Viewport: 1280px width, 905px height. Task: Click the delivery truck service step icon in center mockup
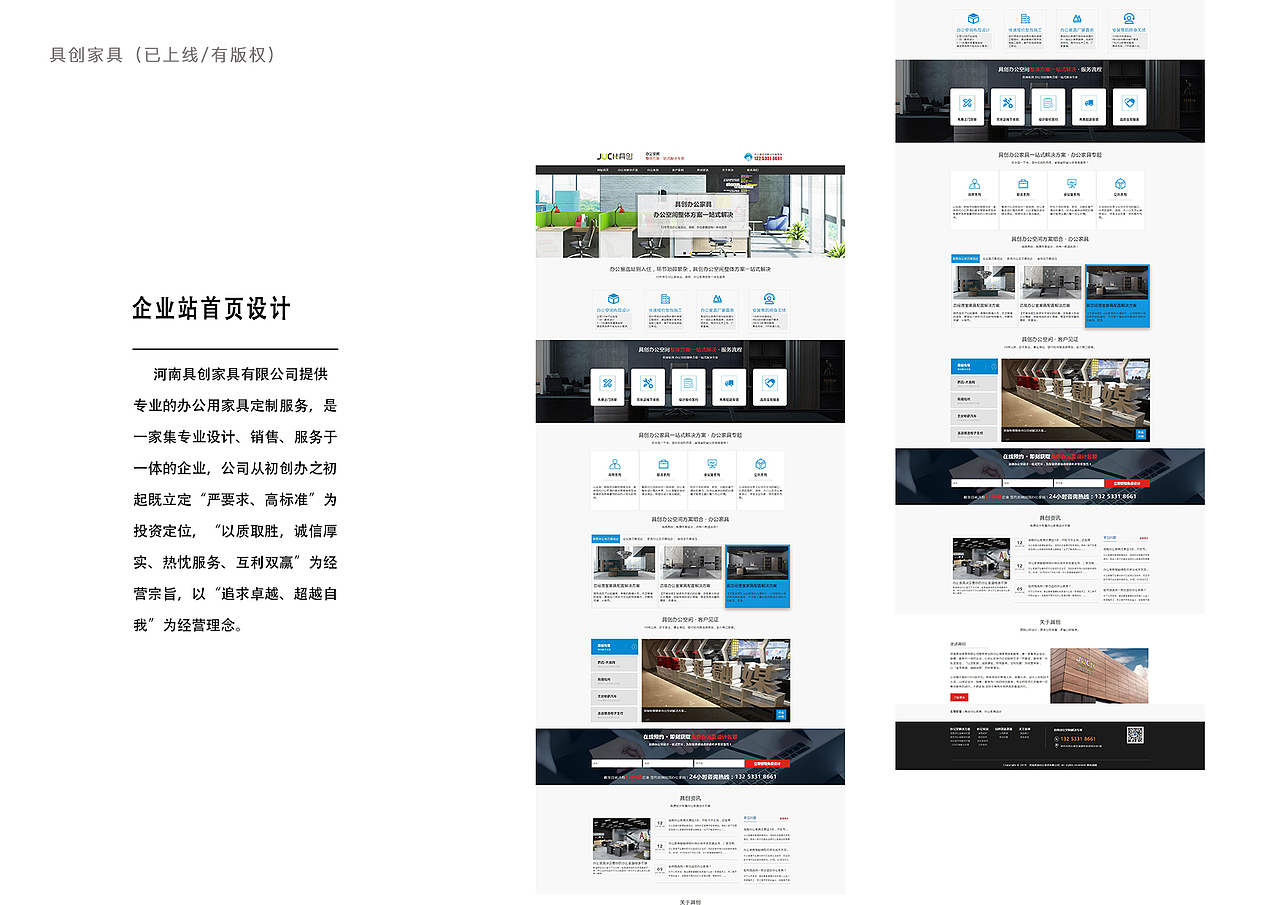point(729,382)
